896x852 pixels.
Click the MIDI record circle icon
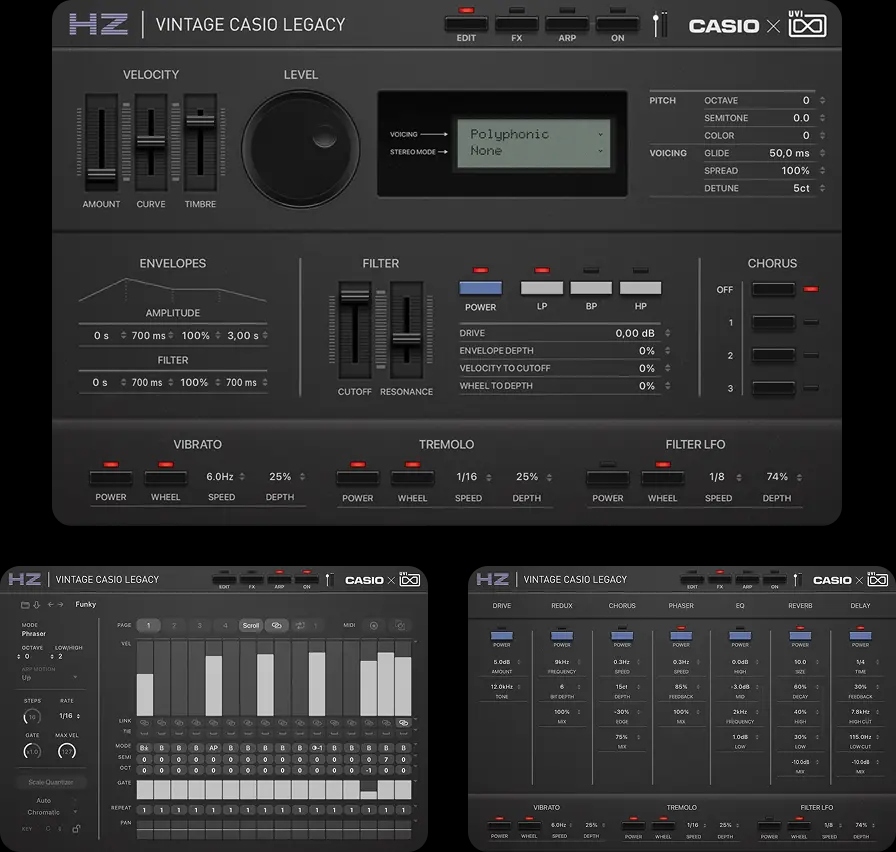[374, 625]
